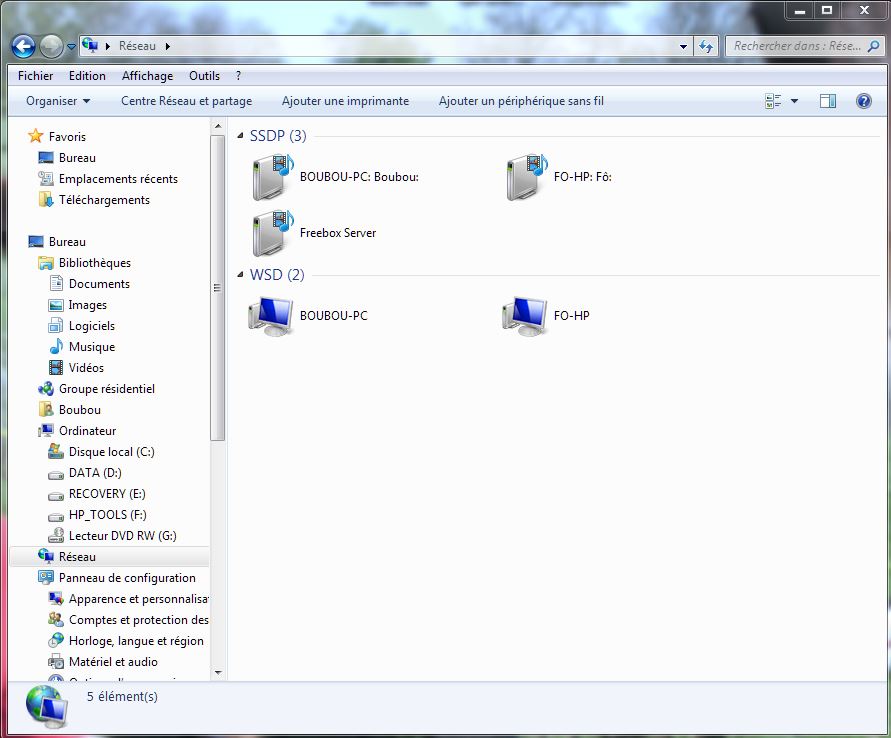Click the greyed forward navigation arrow
The height and width of the screenshot is (738, 891).
[x=51, y=47]
